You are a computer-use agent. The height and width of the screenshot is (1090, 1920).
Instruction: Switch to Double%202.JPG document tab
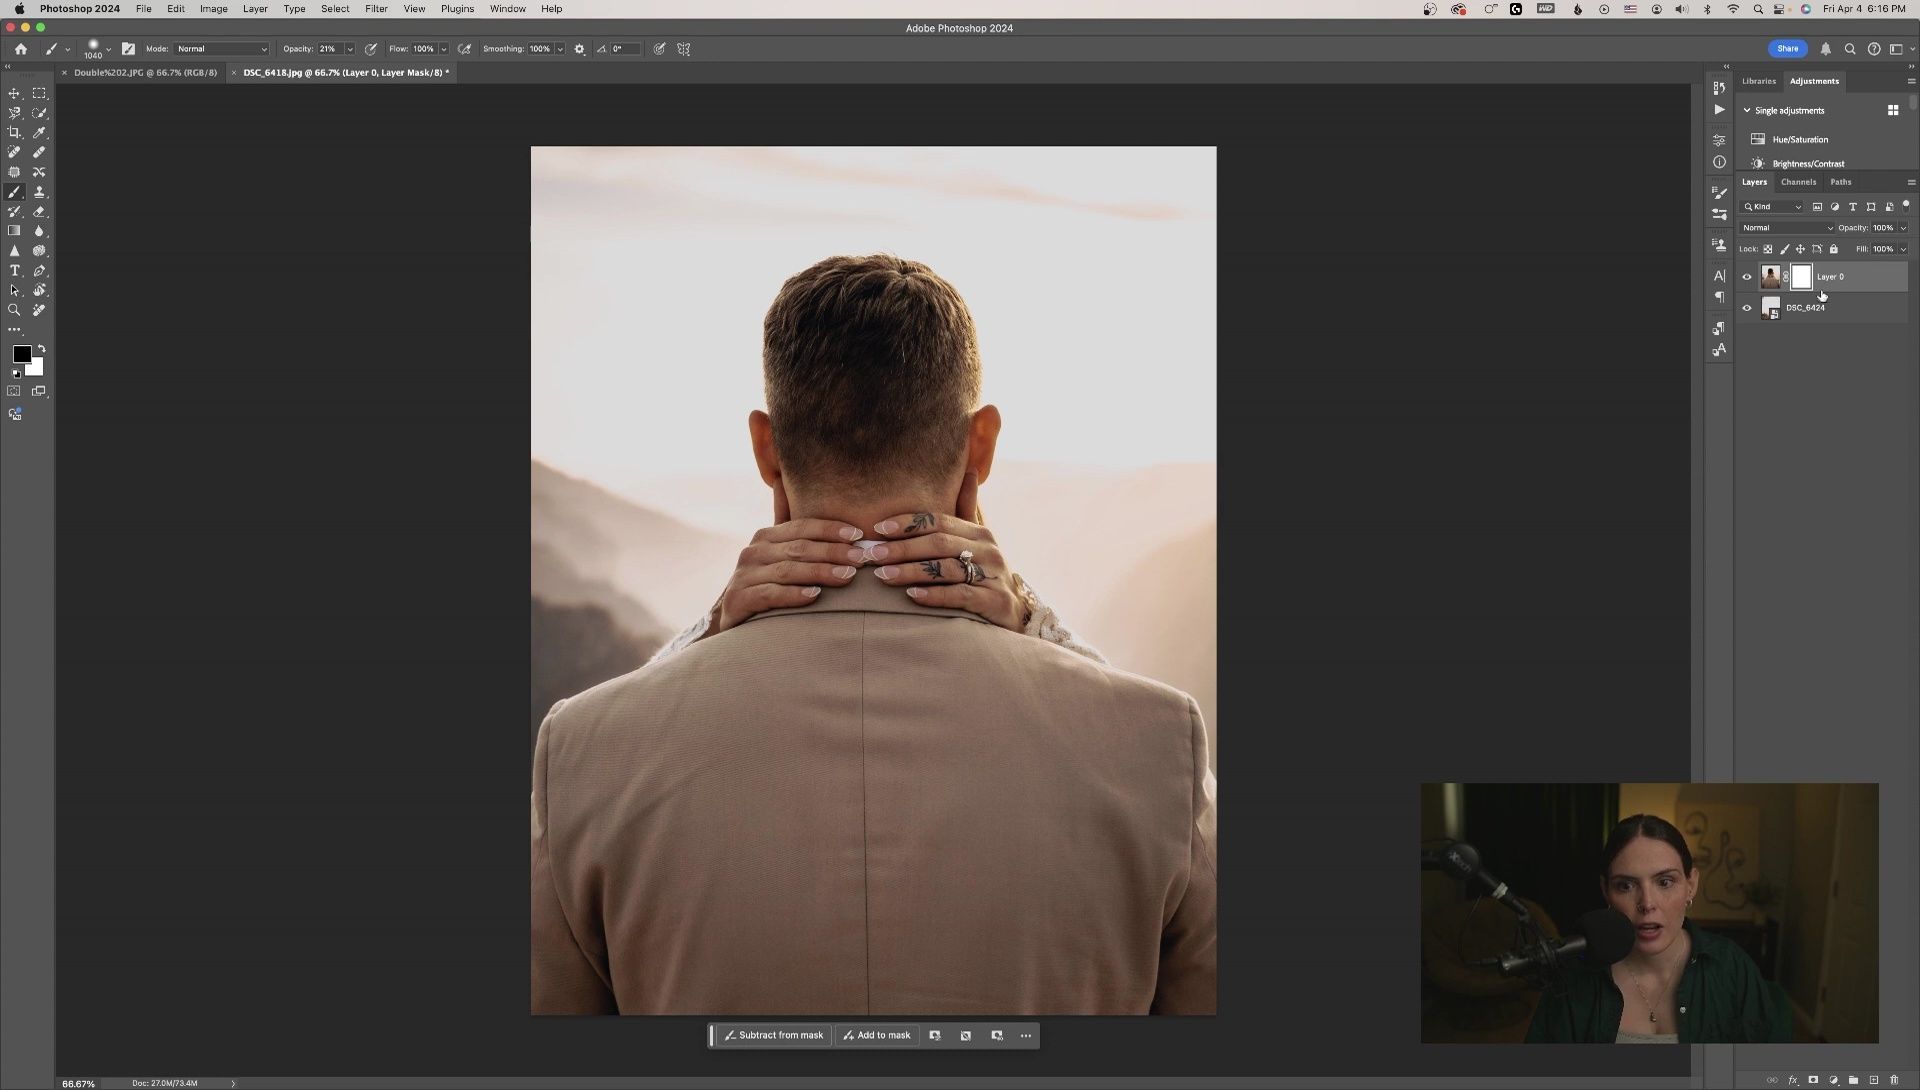pyautogui.click(x=145, y=73)
